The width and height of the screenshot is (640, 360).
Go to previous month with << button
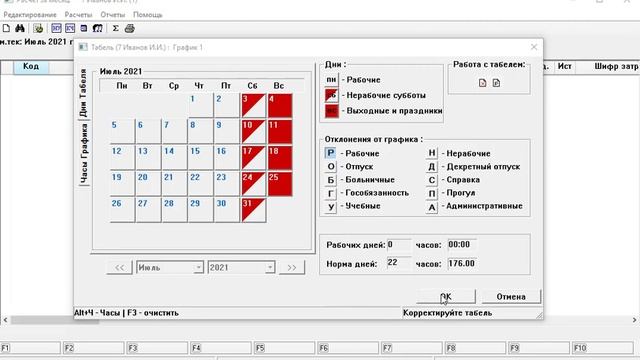click(x=119, y=267)
